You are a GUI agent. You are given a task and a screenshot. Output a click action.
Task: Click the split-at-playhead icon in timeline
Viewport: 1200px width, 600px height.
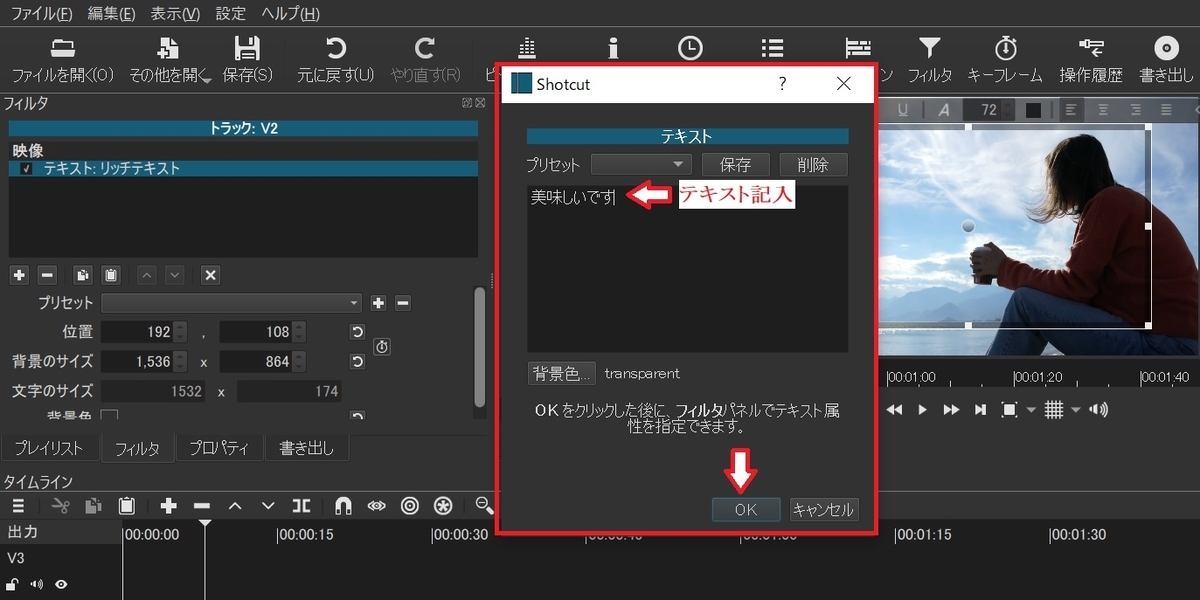coord(301,505)
